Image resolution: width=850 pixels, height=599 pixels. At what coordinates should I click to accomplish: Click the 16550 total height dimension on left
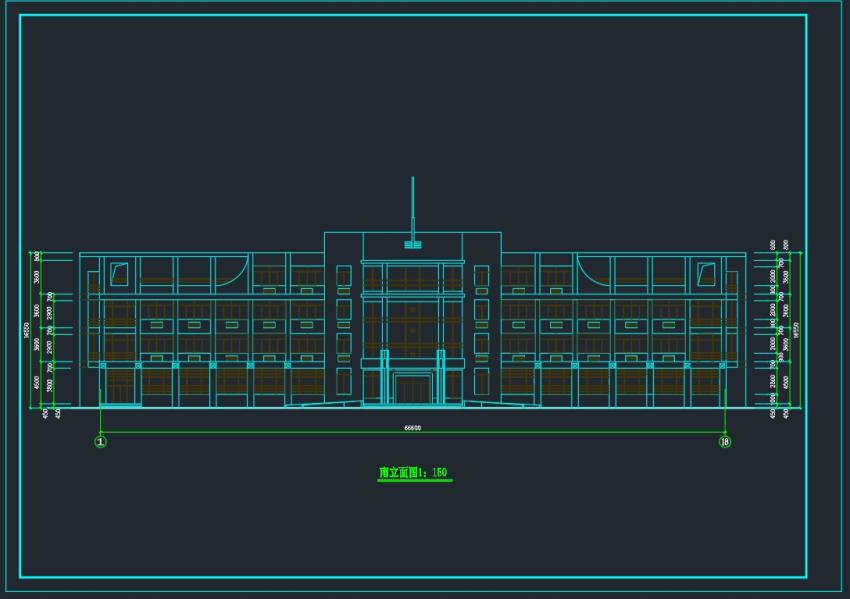(26, 330)
